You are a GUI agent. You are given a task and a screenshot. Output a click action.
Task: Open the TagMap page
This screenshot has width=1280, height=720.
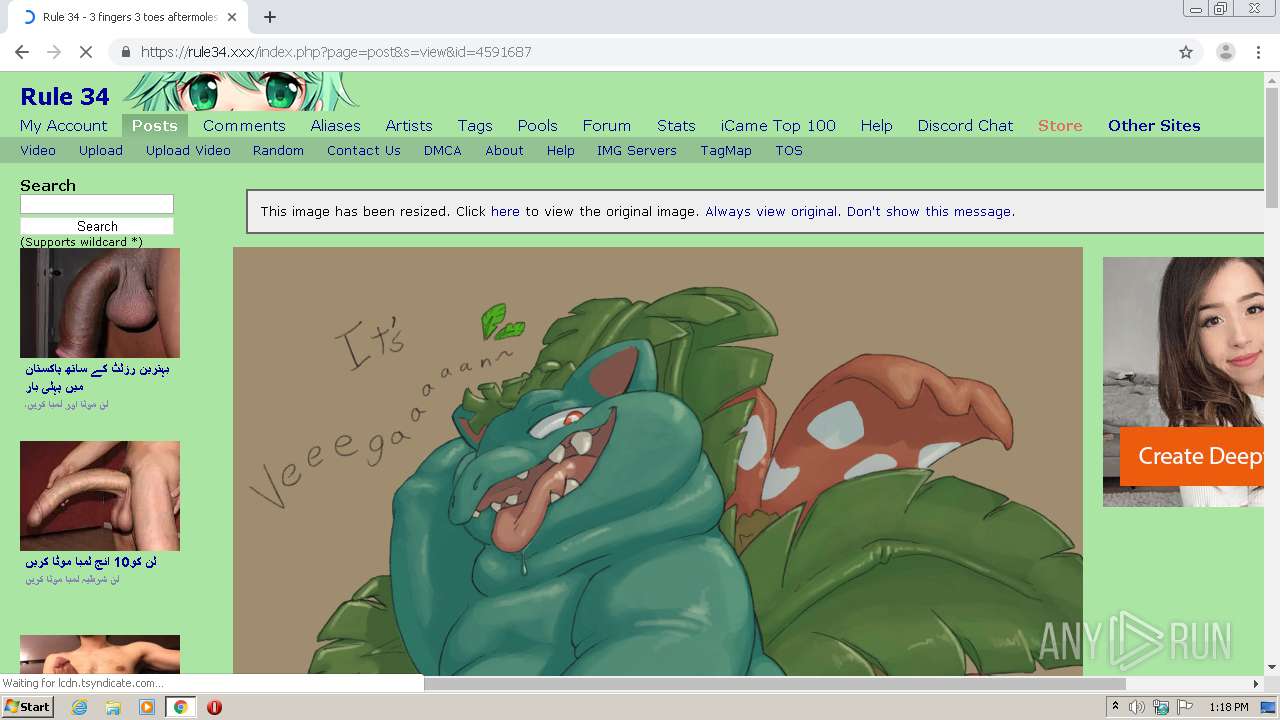coord(726,150)
